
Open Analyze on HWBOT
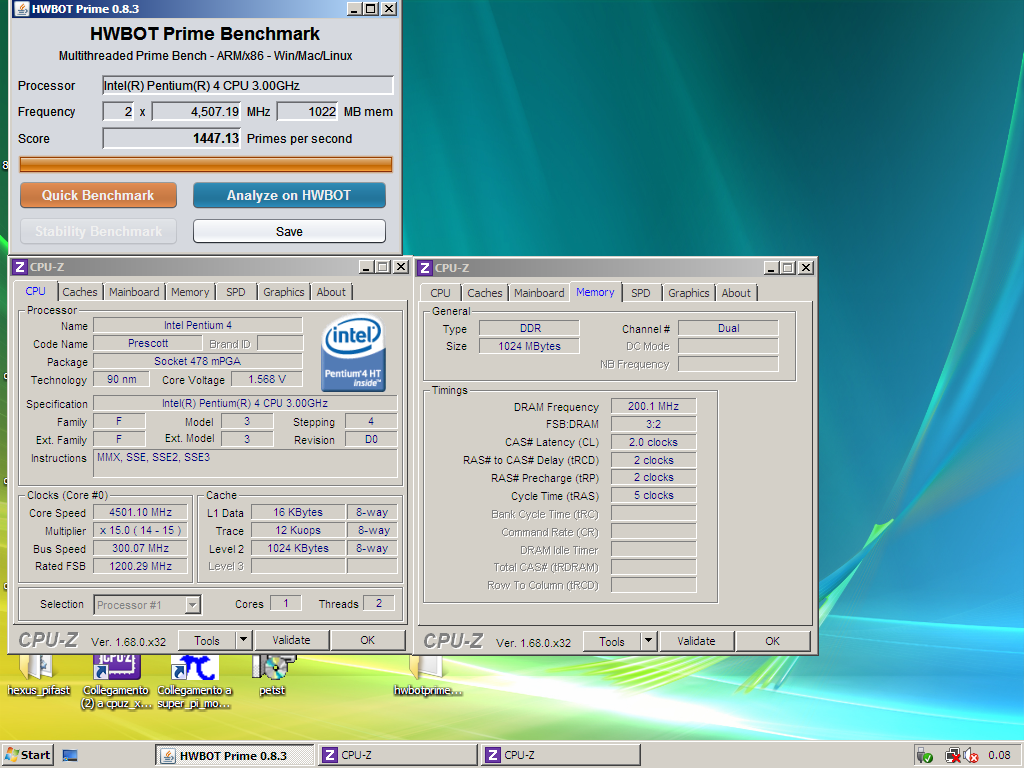(289, 195)
